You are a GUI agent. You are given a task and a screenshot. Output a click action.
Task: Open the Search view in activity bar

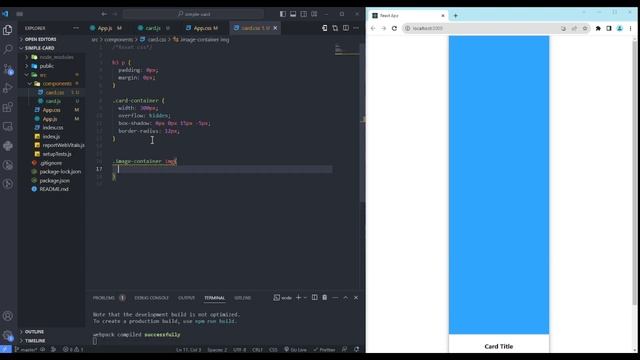click(7, 49)
